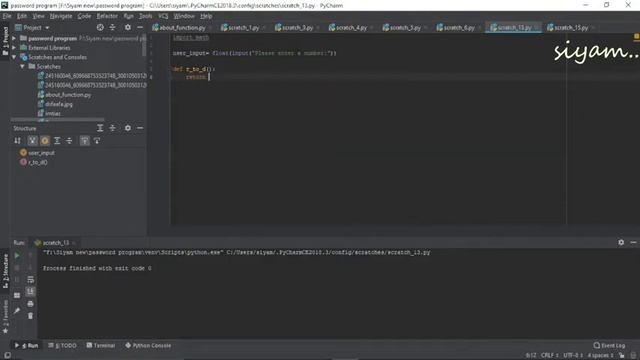This screenshot has height=360, width=640.
Task: Pin the Run tab with the pin icon
Action: tap(17, 311)
